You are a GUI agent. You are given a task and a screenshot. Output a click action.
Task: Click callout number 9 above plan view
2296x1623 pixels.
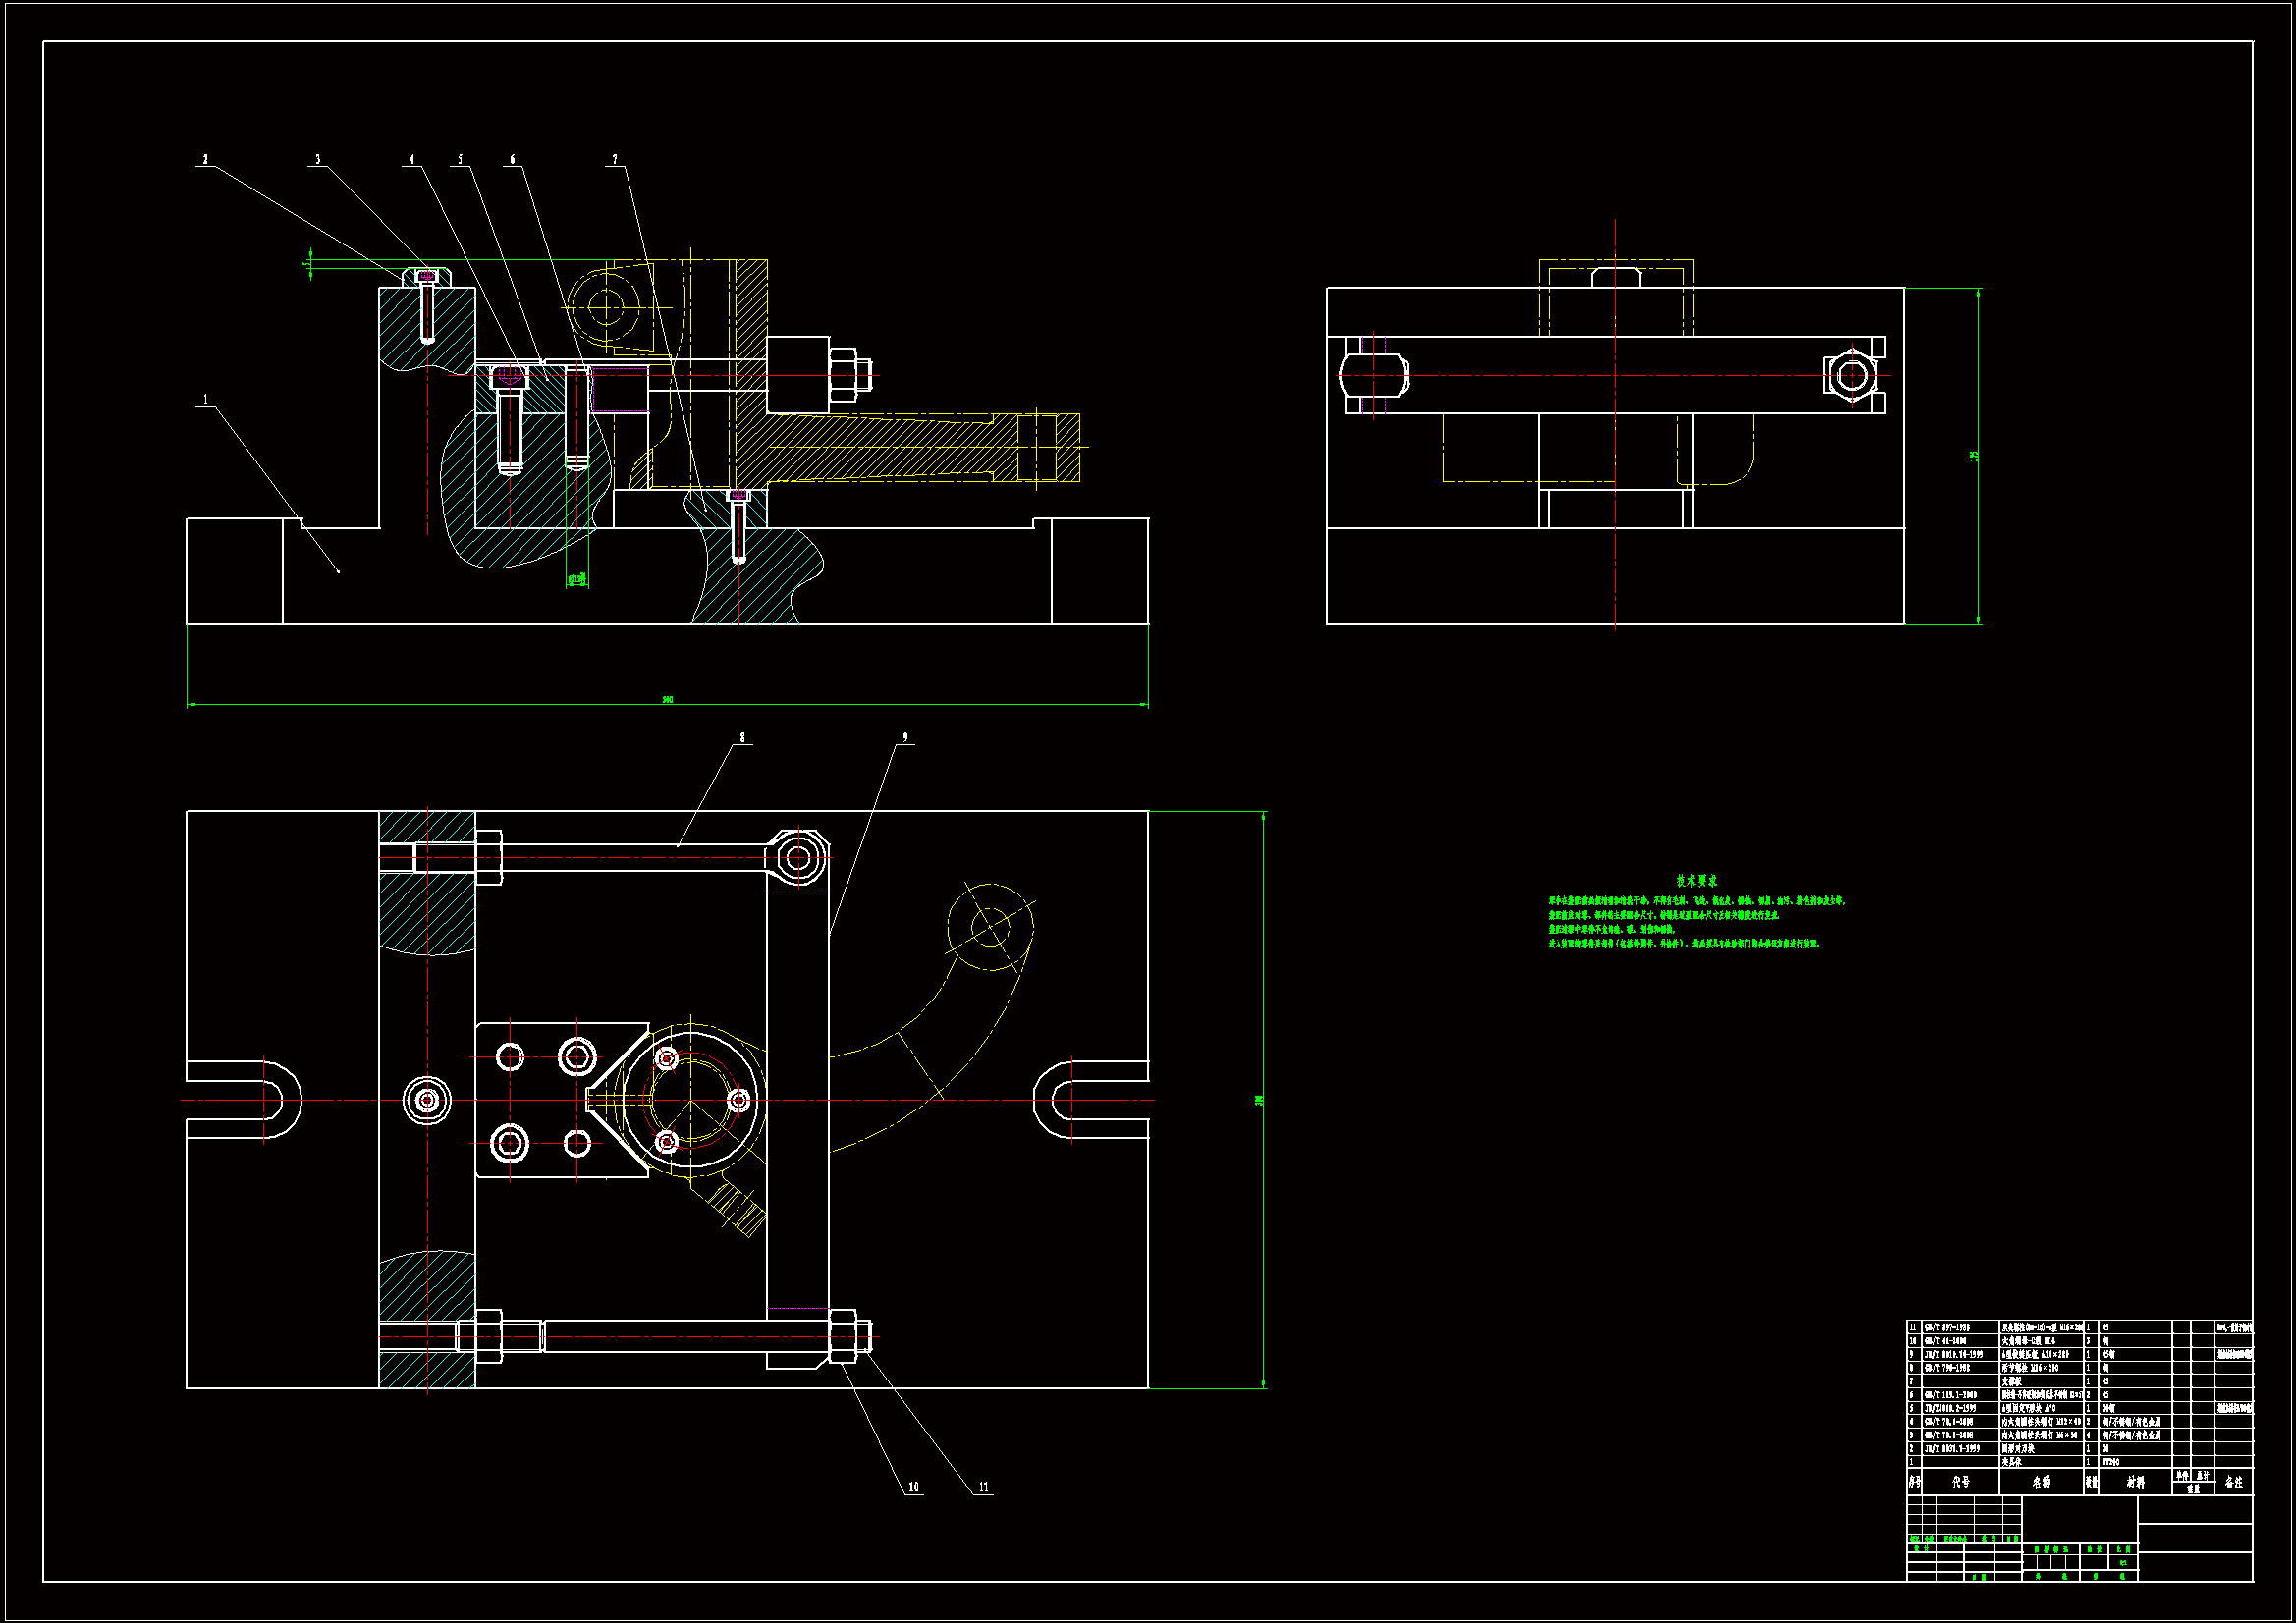[x=904, y=738]
